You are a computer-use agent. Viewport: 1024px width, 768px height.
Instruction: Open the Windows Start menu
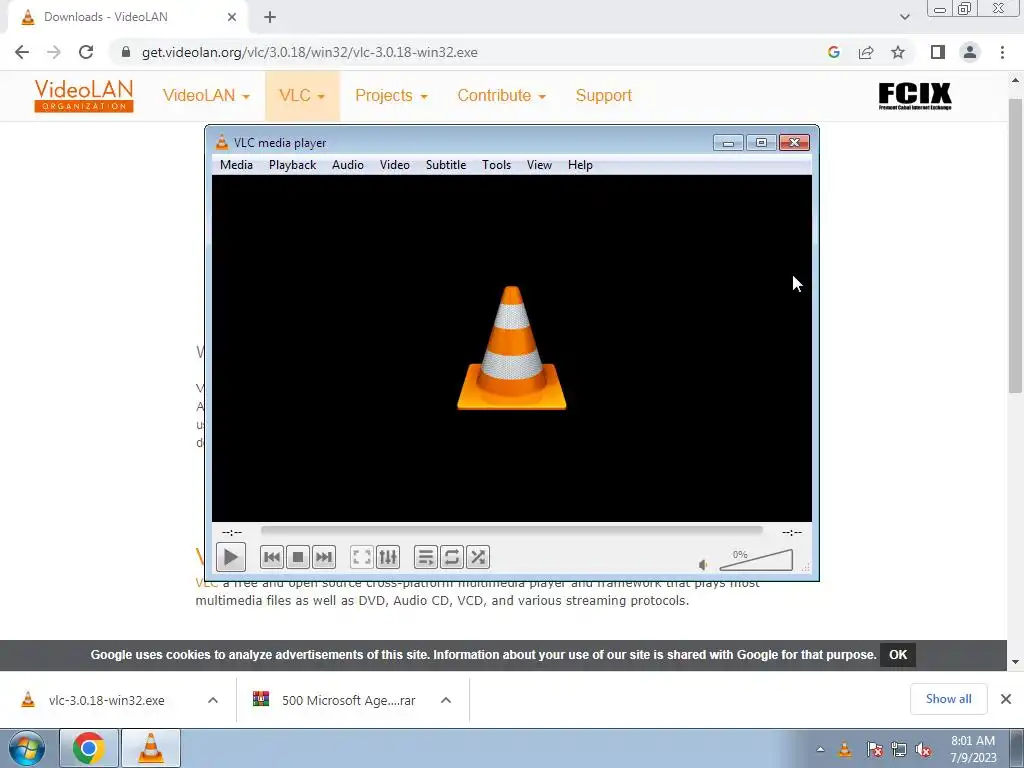pyautogui.click(x=26, y=748)
